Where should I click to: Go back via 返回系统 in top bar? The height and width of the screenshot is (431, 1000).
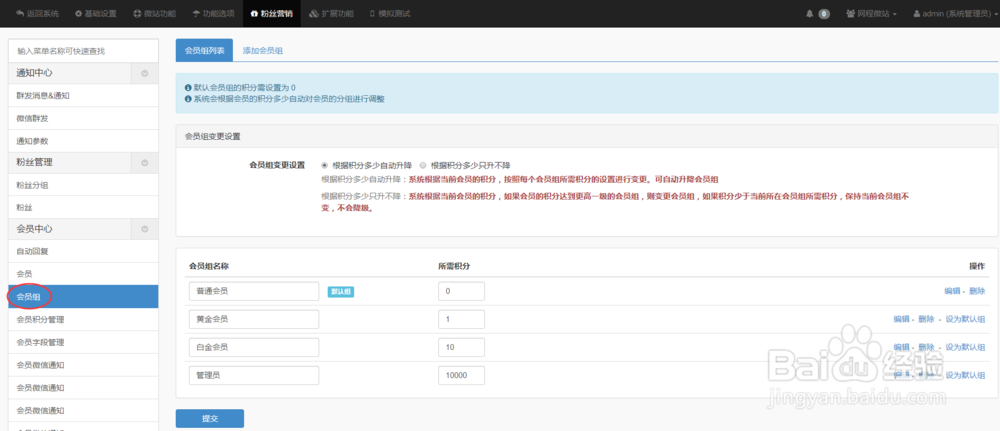tap(37, 13)
